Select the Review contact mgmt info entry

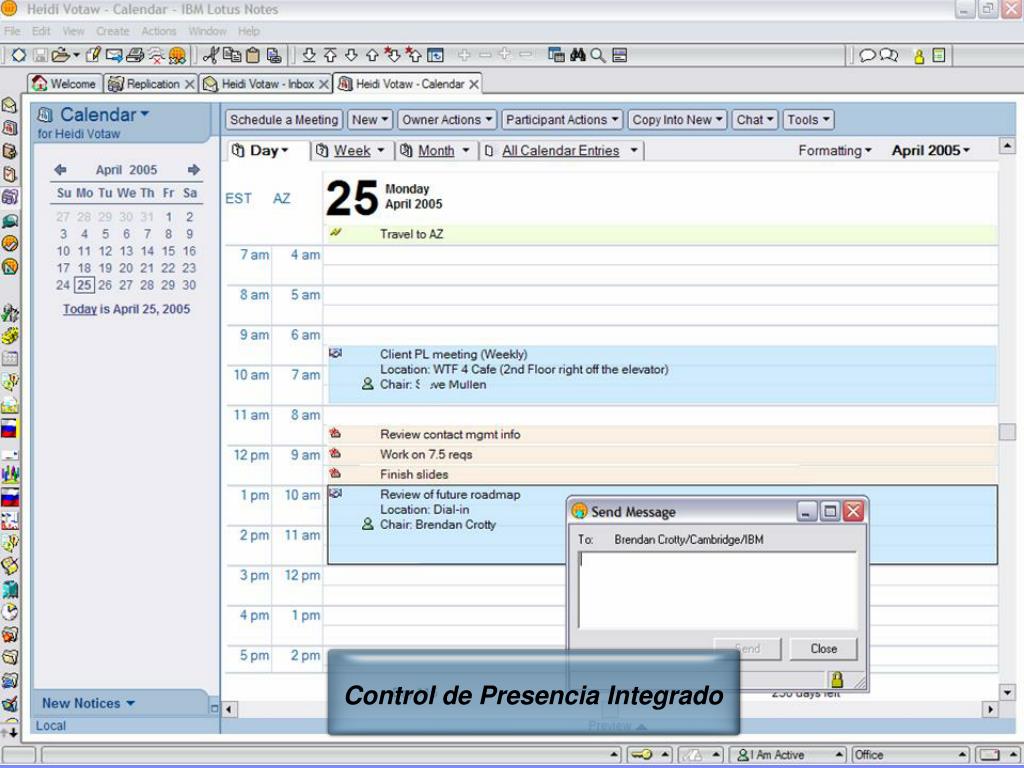pyautogui.click(x=662, y=434)
